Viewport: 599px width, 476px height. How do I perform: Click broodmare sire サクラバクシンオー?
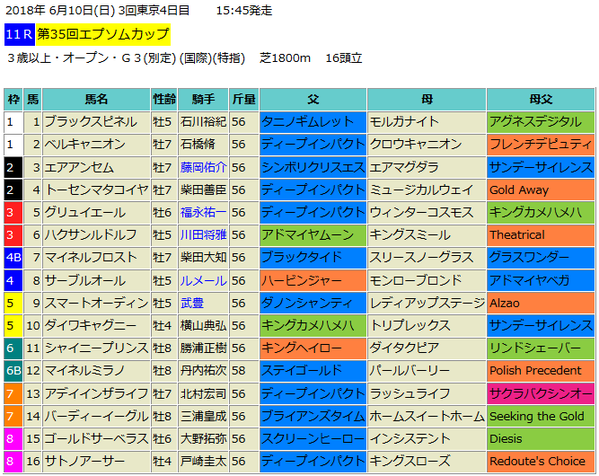(x=541, y=394)
